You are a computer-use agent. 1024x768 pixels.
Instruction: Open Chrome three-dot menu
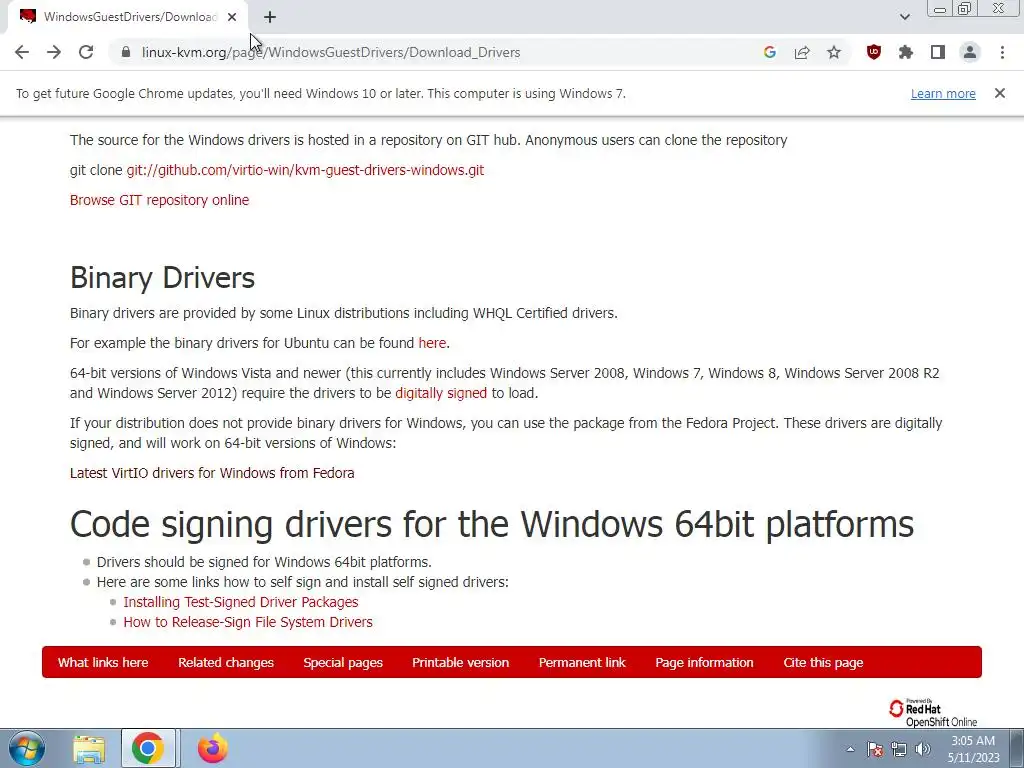[x=1002, y=52]
